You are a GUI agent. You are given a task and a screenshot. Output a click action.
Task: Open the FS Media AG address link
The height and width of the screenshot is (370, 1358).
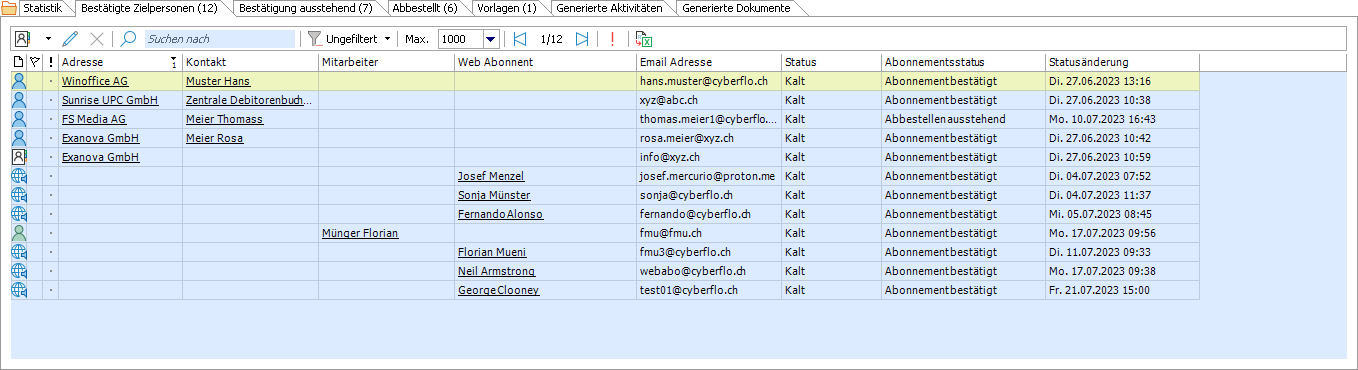(x=94, y=119)
